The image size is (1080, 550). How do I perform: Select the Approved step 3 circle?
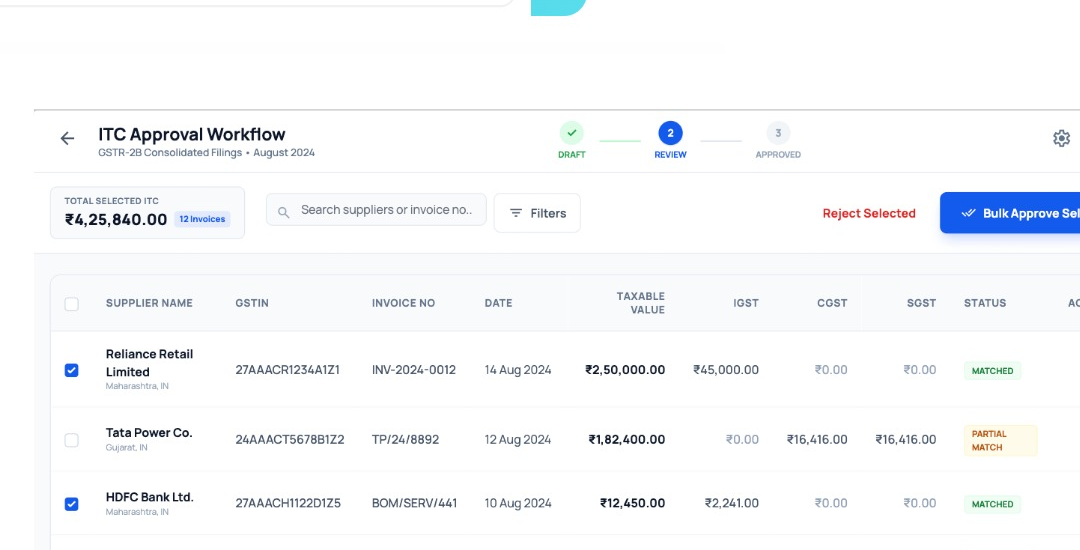(x=778, y=133)
